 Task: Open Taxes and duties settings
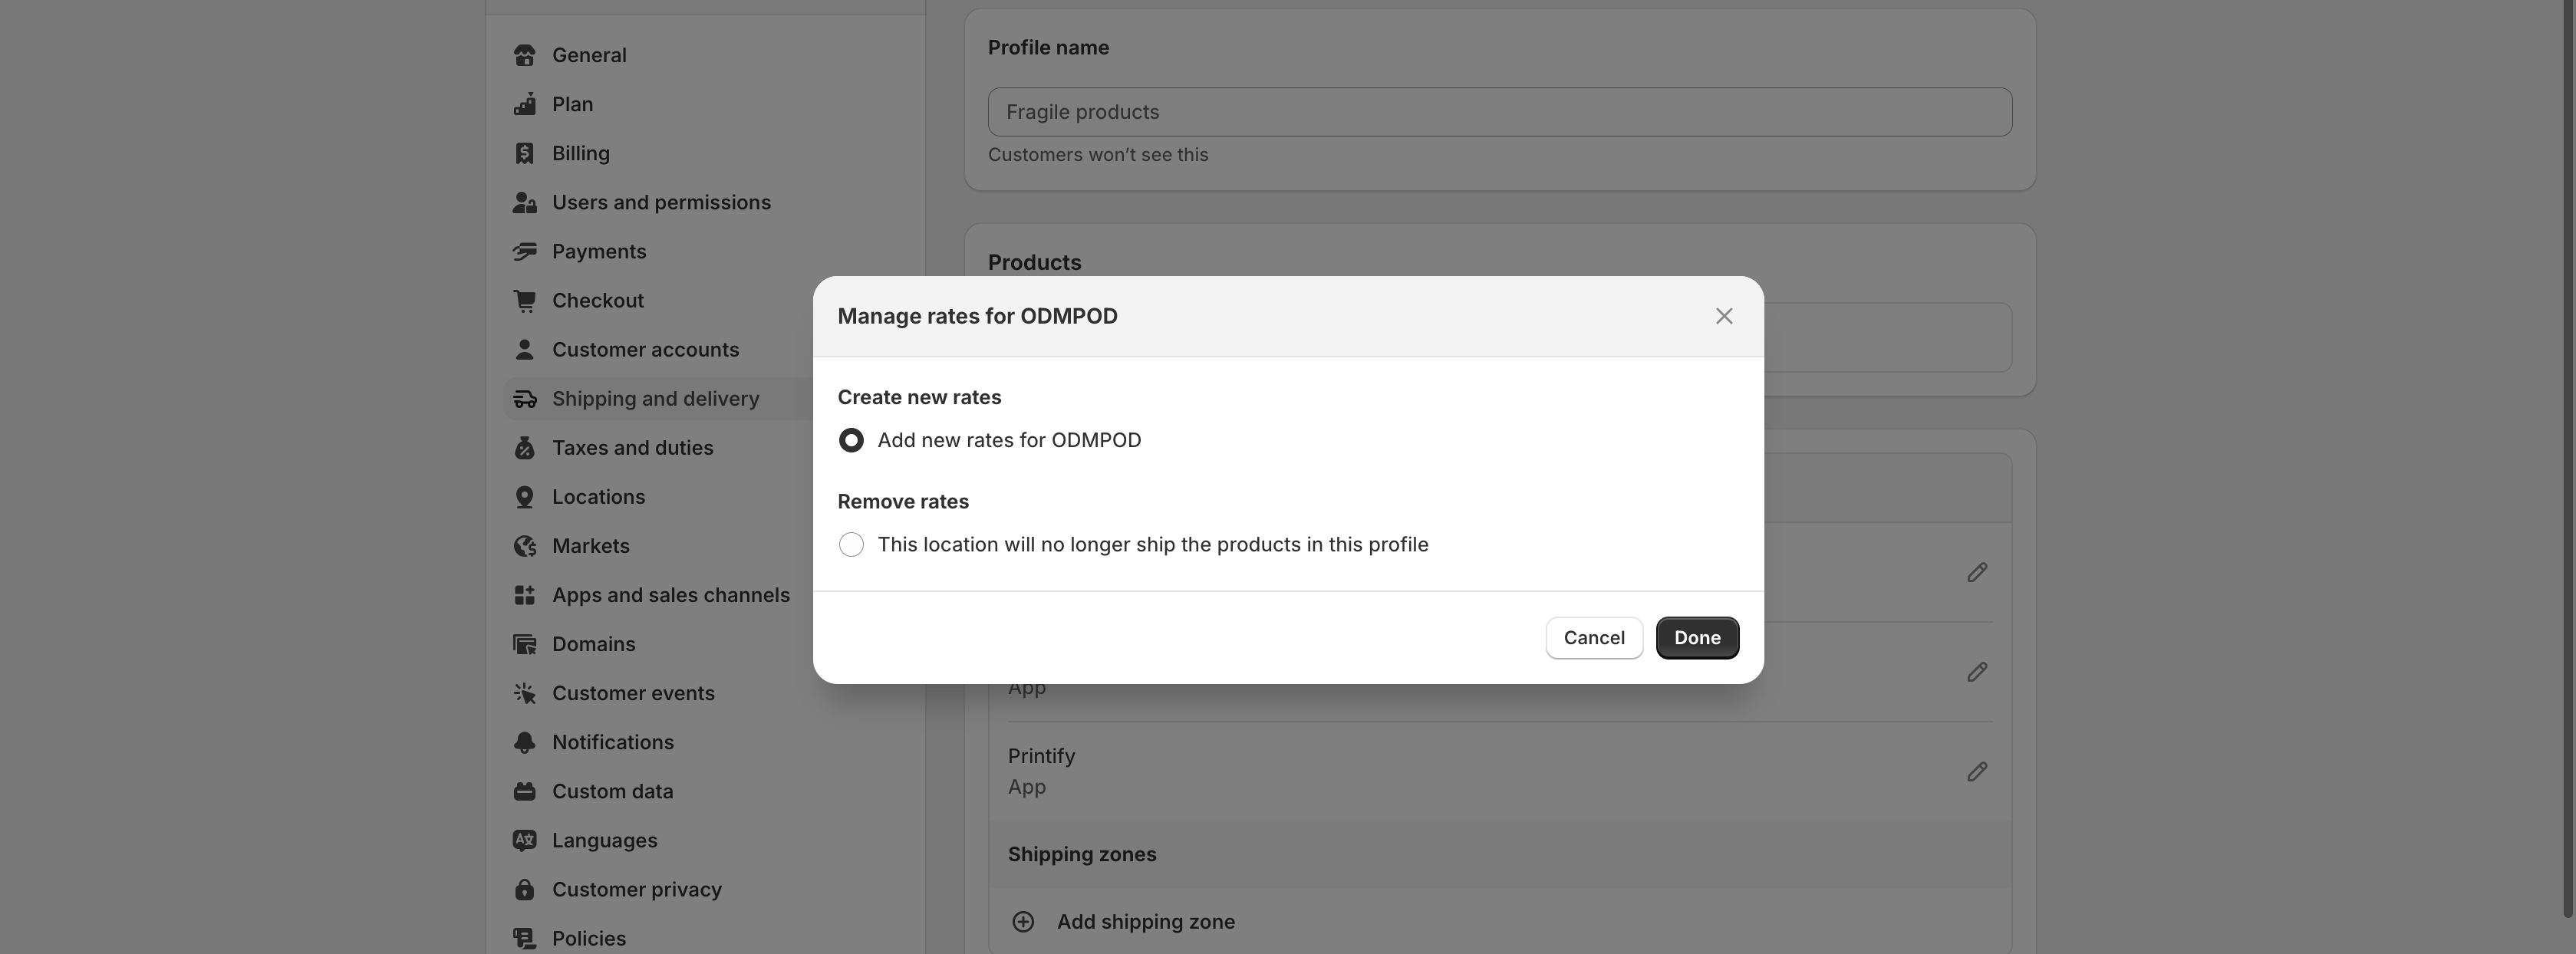pyautogui.click(x=632, y=448)
